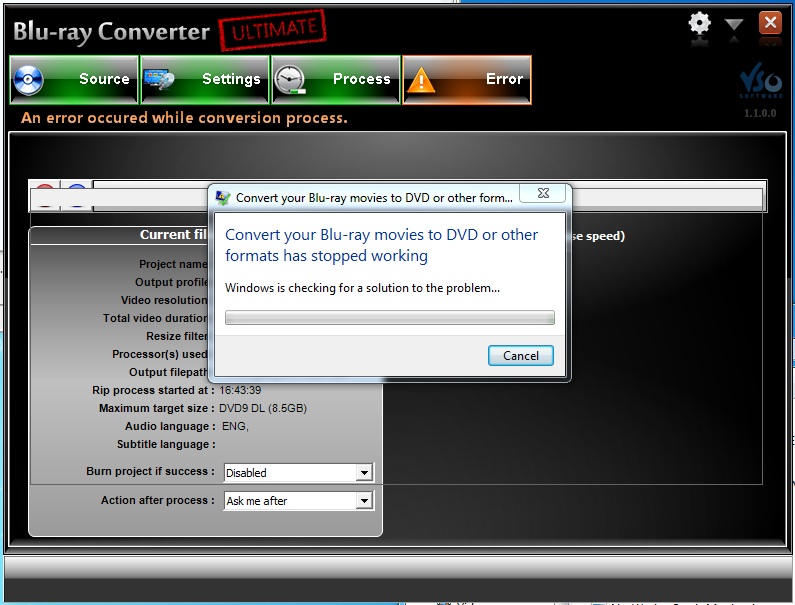795x605 pixels.
Task: Click the 'DVD9 DL (8.5GB)' target size value
Action: click(263, 408)
